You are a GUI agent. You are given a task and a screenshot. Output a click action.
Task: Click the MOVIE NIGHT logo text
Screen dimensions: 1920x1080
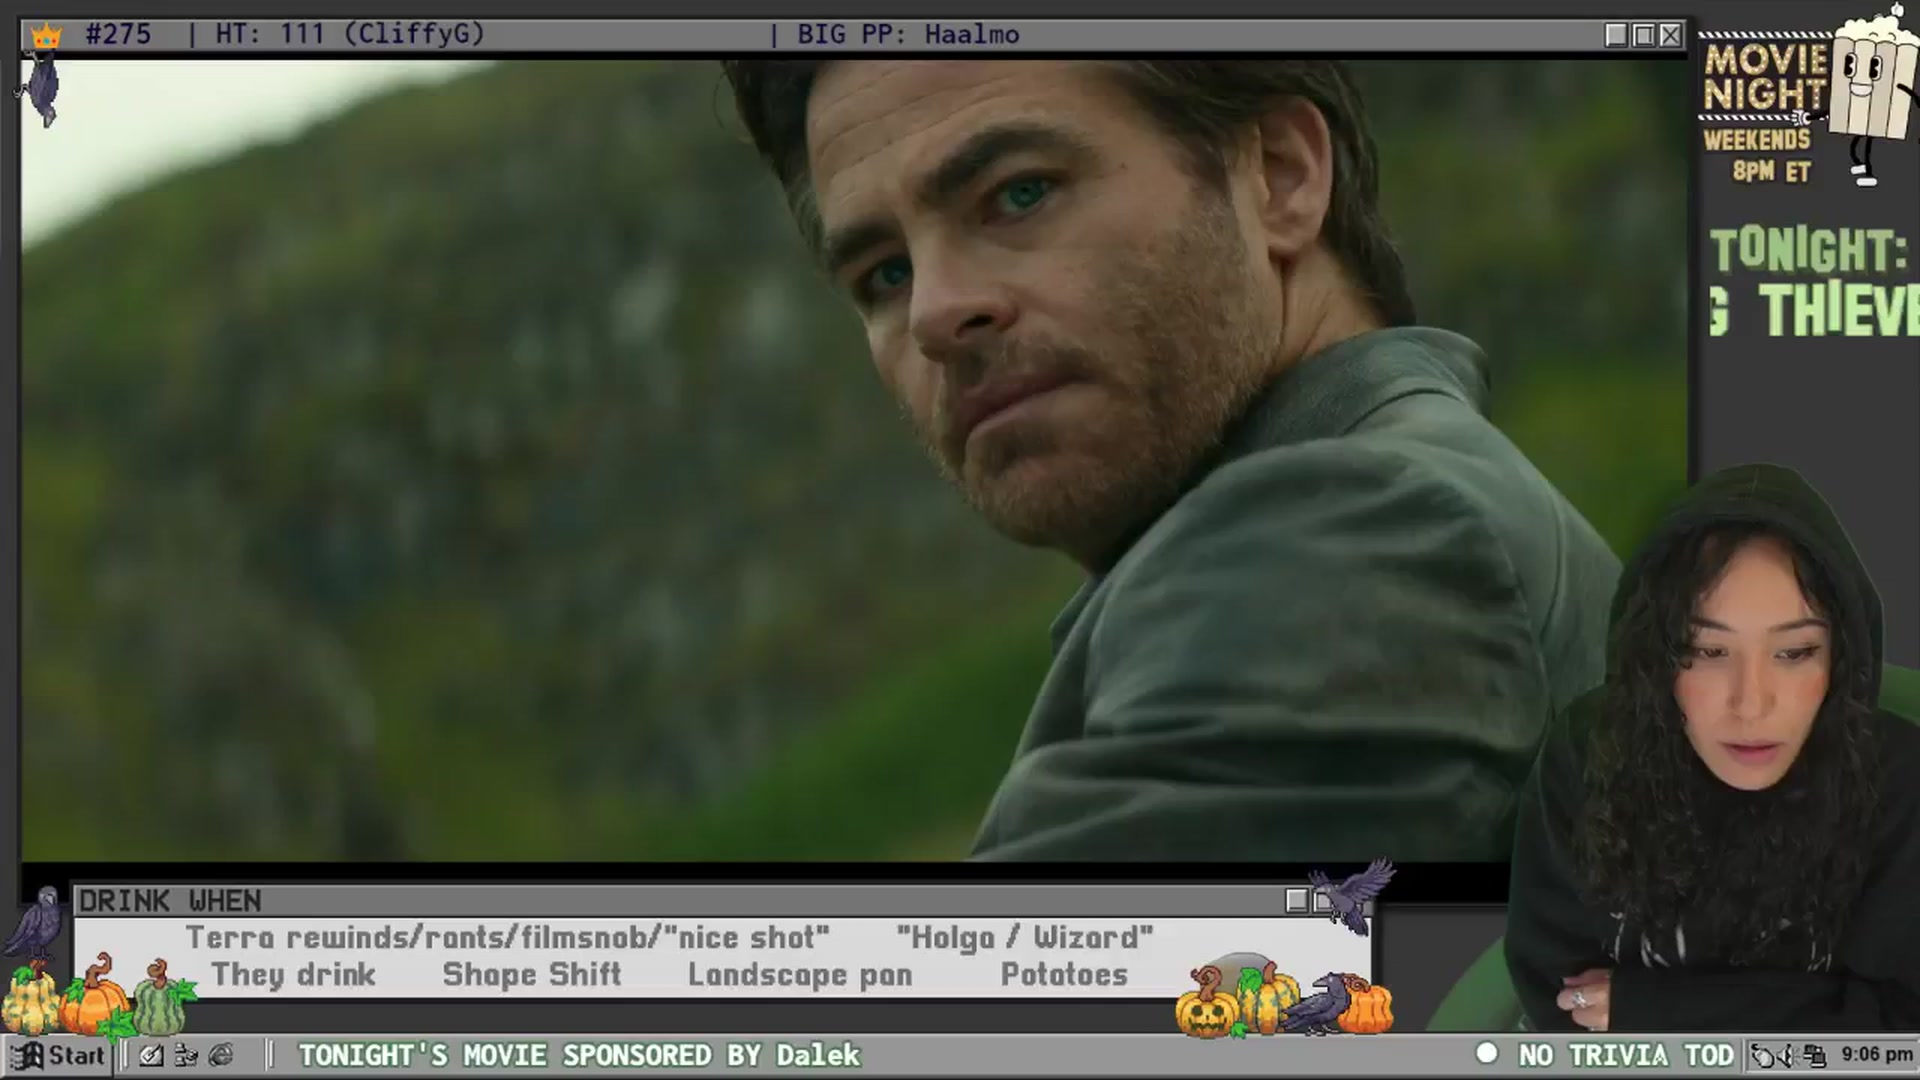(1765, 77)
